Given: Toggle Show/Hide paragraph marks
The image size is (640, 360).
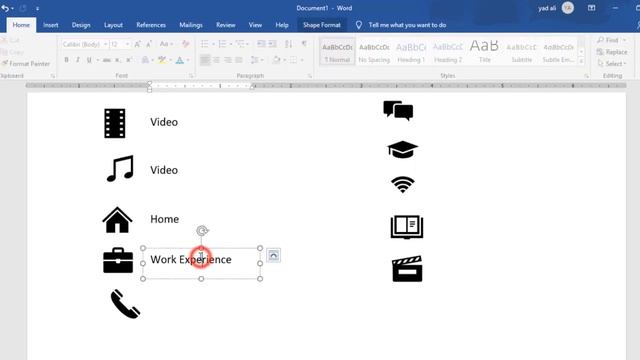Looking at the screenshot, I should point(304,44).
